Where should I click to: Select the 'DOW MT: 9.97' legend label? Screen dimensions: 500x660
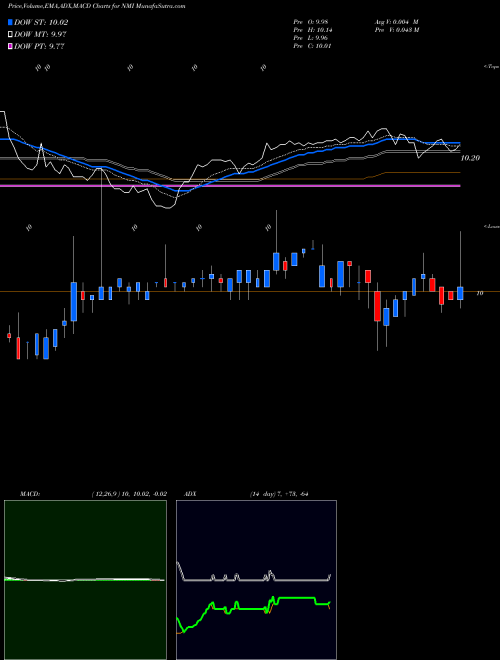point(40,34)
